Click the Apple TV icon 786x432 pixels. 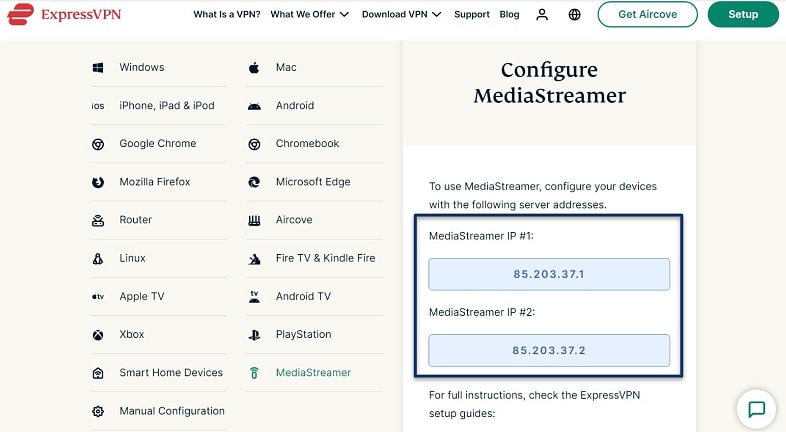tap(98, 297)
